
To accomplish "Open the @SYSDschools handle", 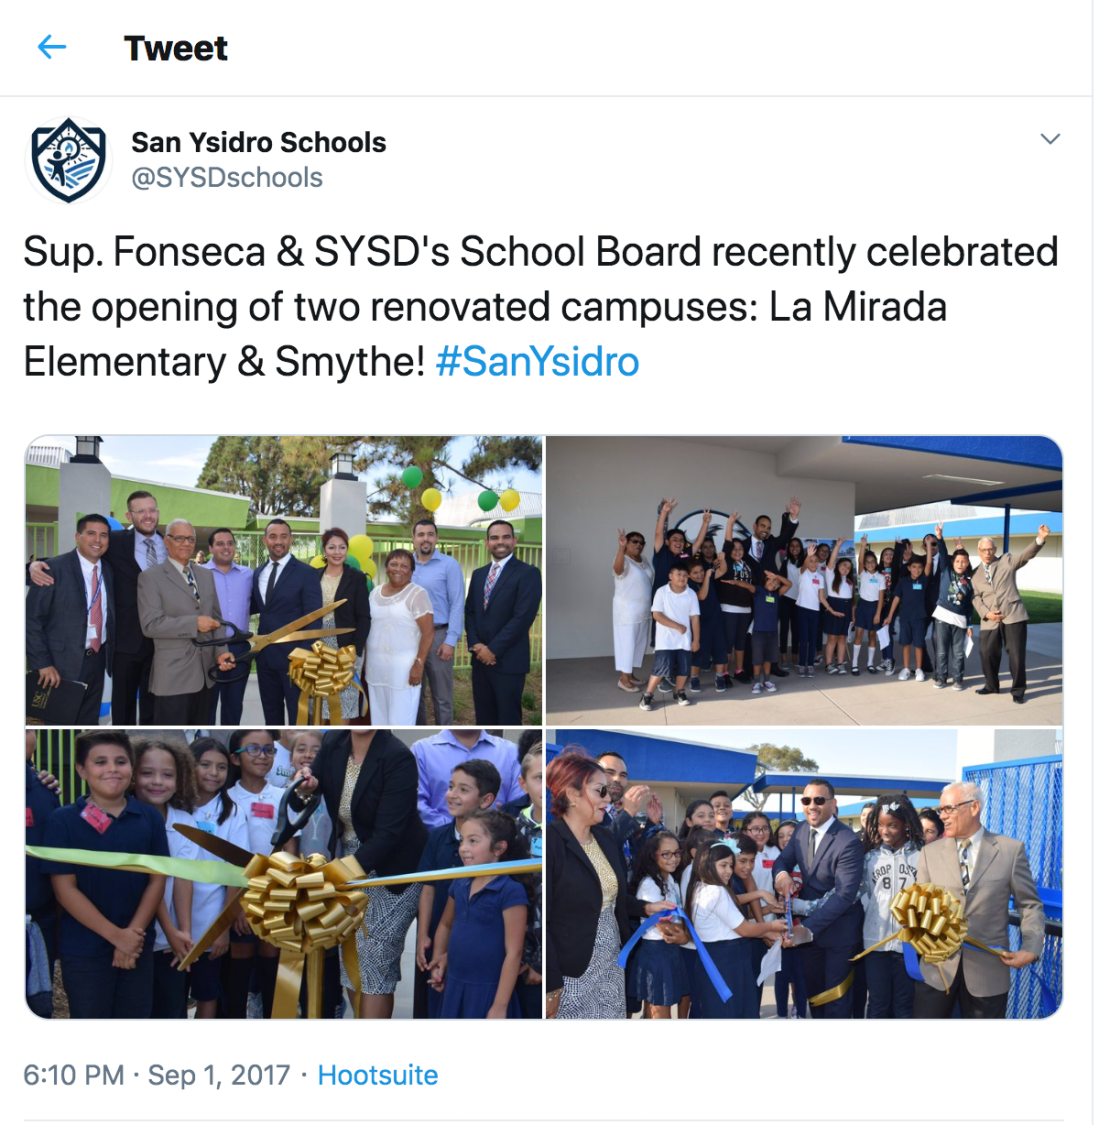I will [x=227, y=177].
